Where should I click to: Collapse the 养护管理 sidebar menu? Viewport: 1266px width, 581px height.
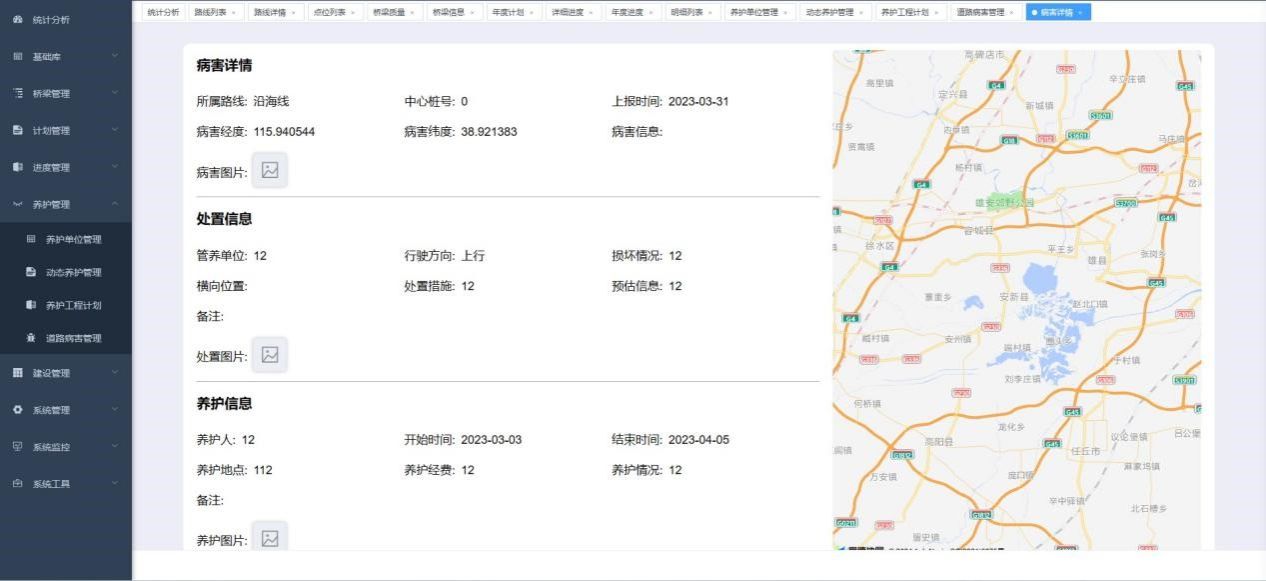click(65, 204)
